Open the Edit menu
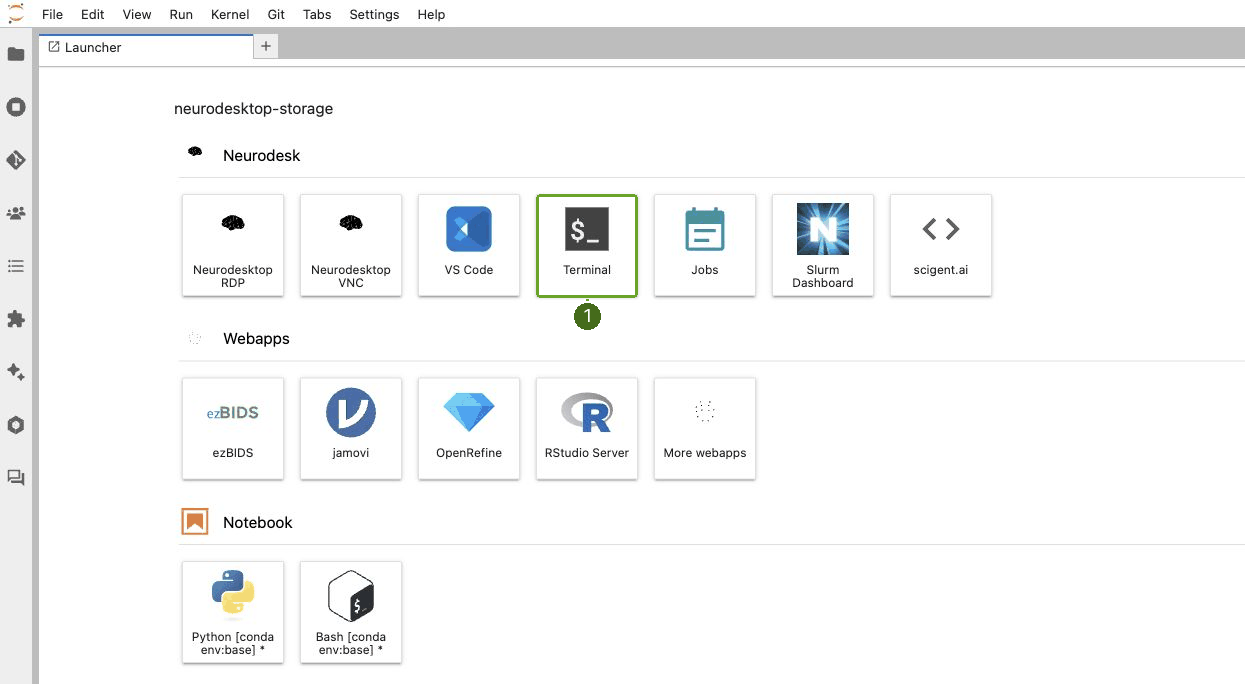 pyautogui.click(x=92, y=14)
